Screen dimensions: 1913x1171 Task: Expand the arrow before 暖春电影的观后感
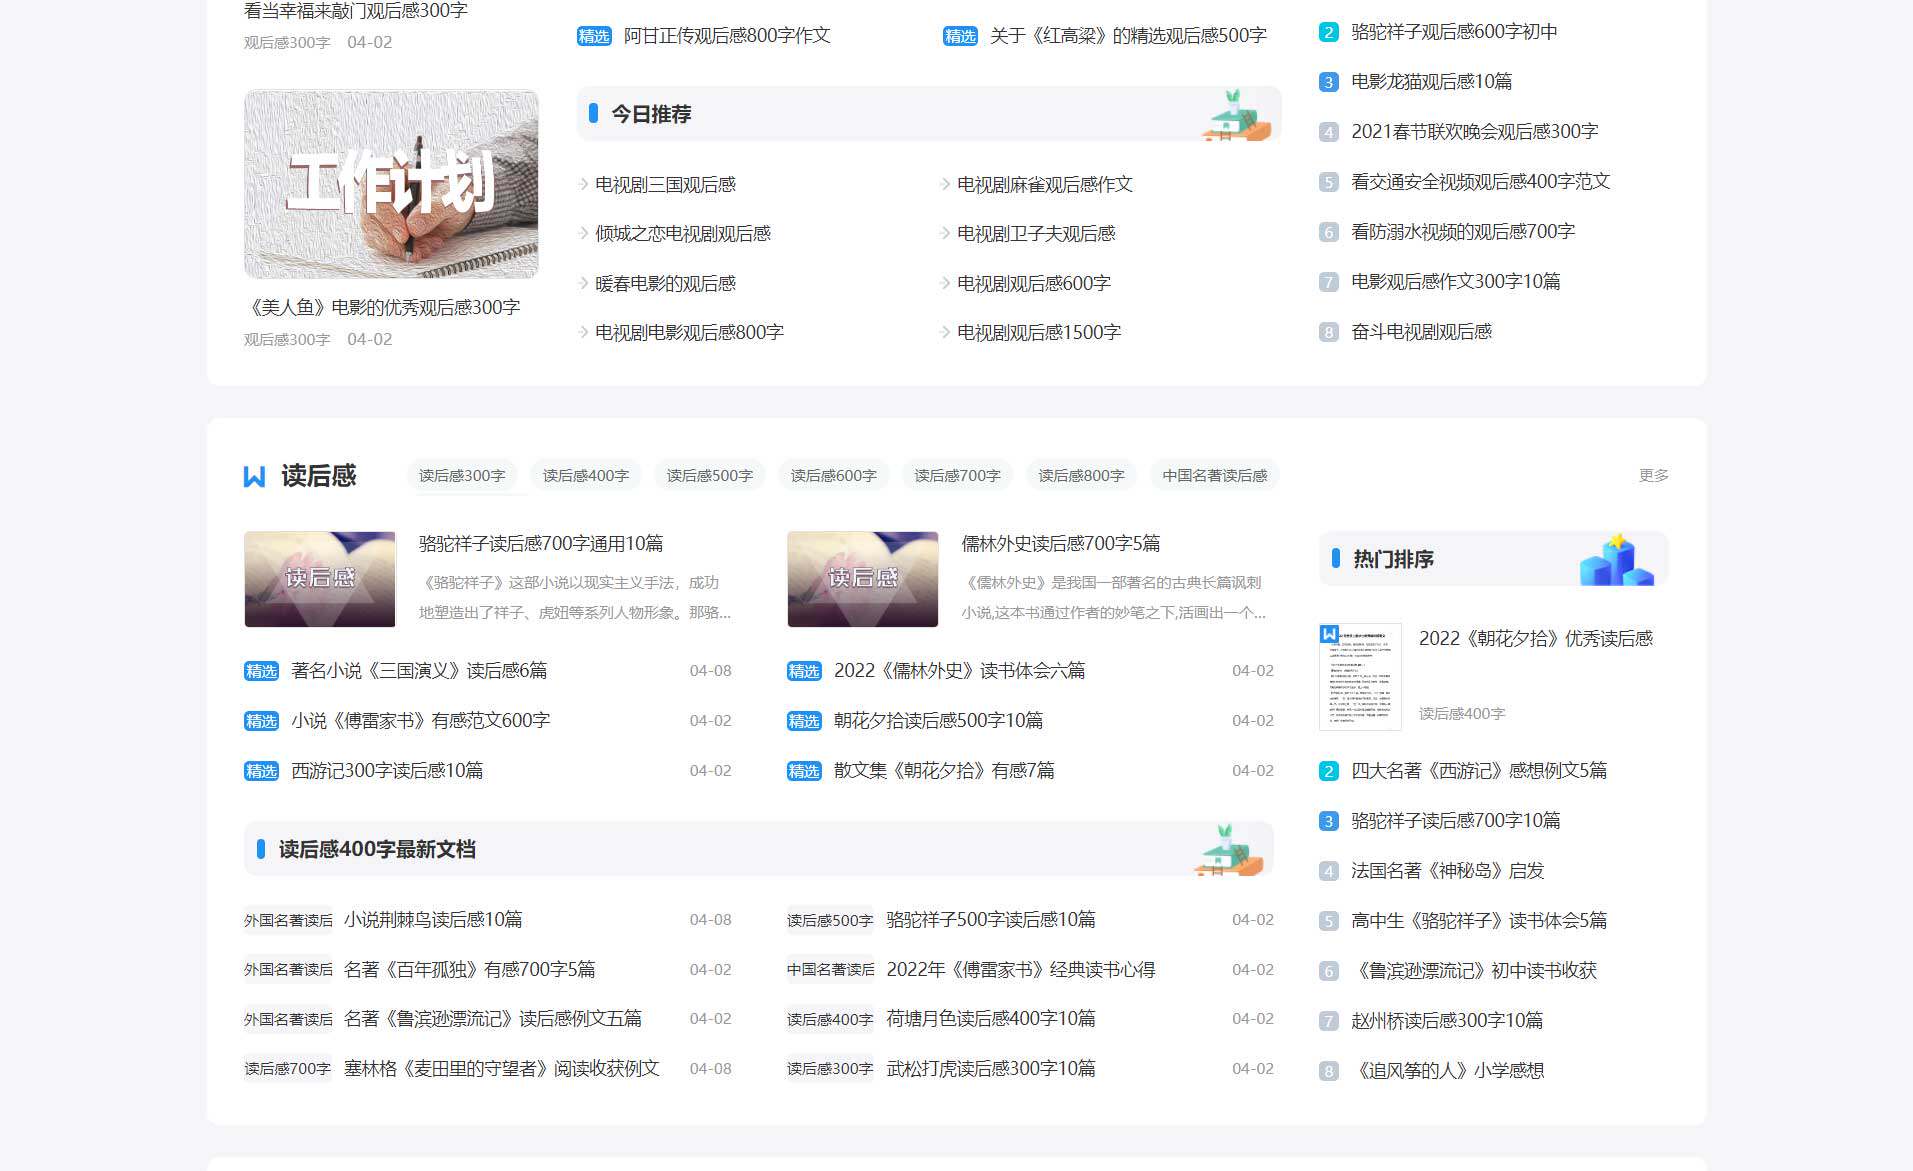coord(582,283)
